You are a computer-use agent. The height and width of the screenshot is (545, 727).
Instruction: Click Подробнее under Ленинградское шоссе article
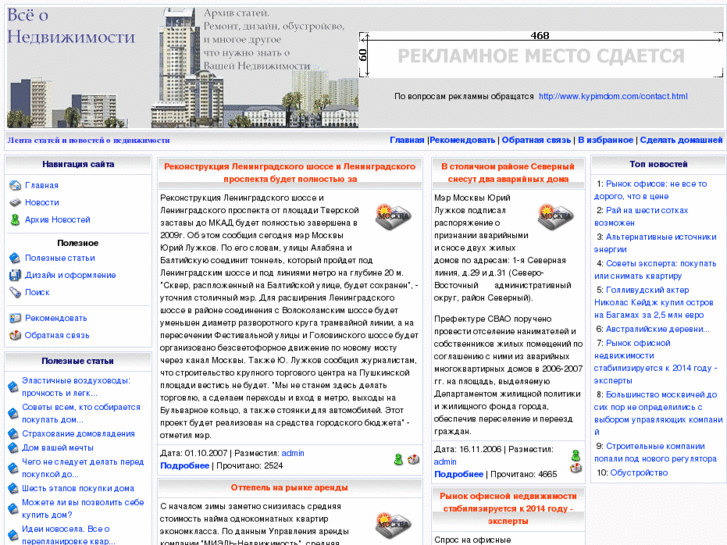185,466
